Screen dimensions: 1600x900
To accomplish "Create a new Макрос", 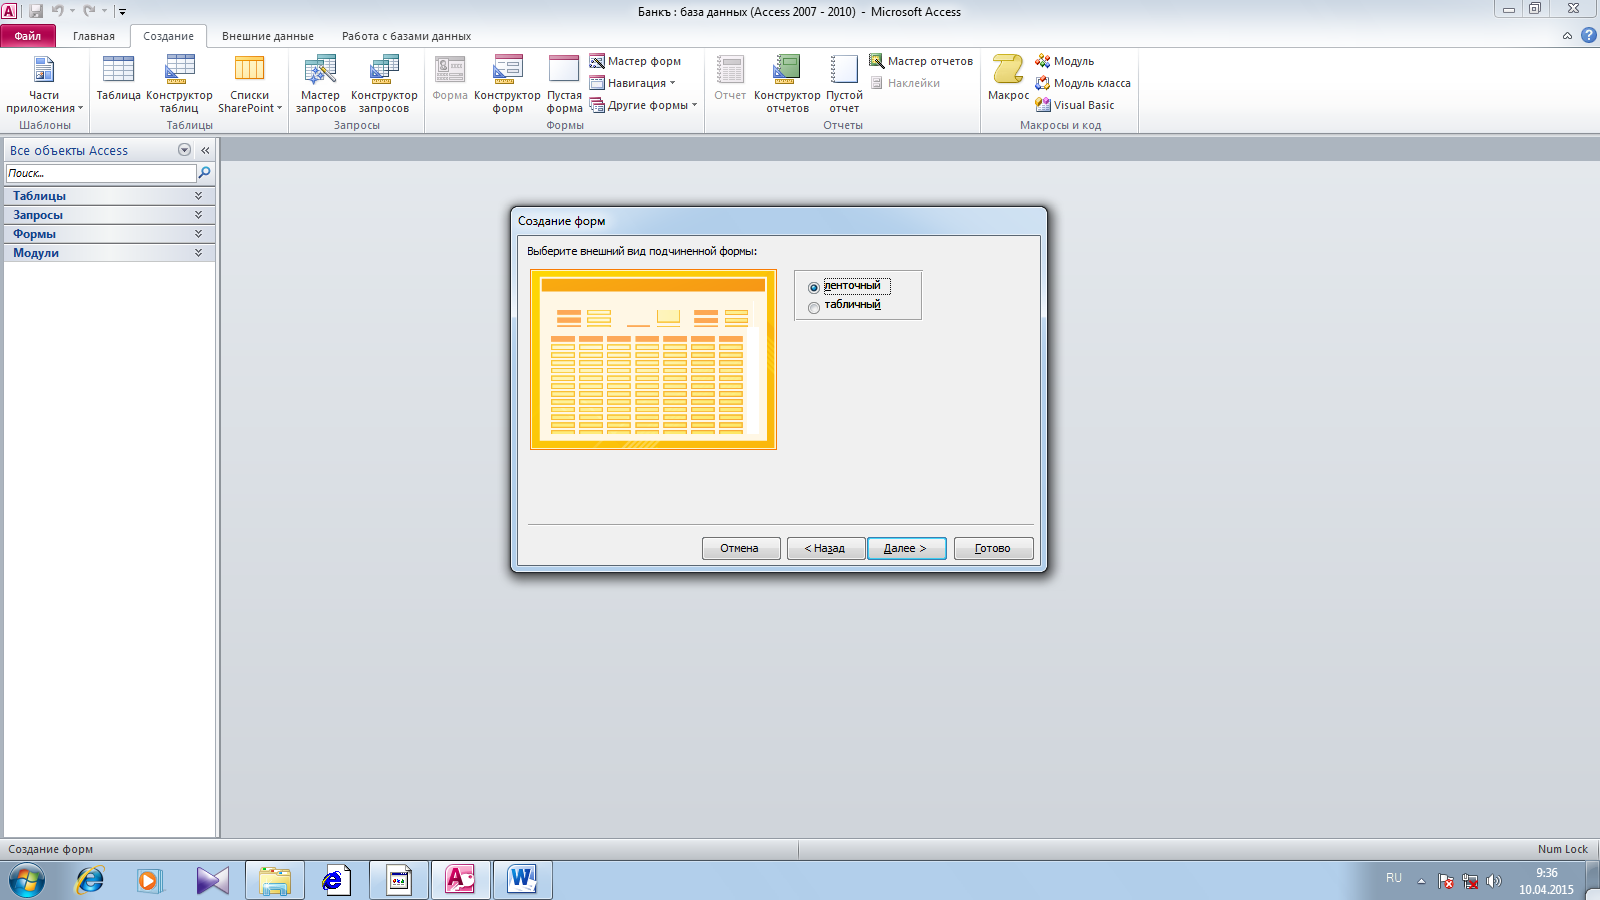I will tap(1008, 78).
